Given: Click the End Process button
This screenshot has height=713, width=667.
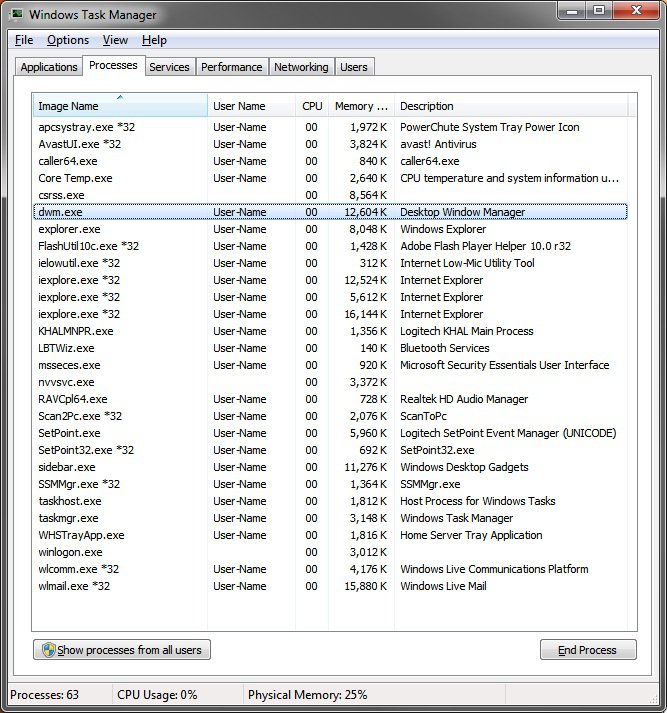Looking at the screenshot, I should pos(587,650).
